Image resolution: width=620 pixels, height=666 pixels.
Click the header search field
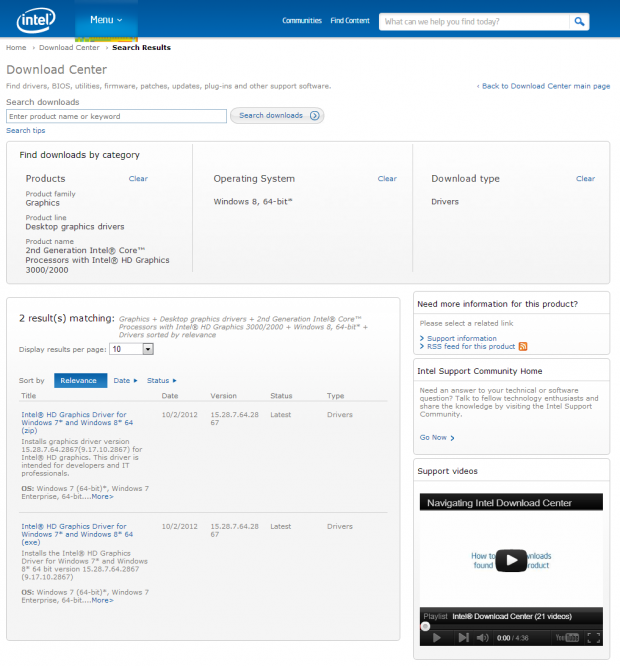point(474,22)
